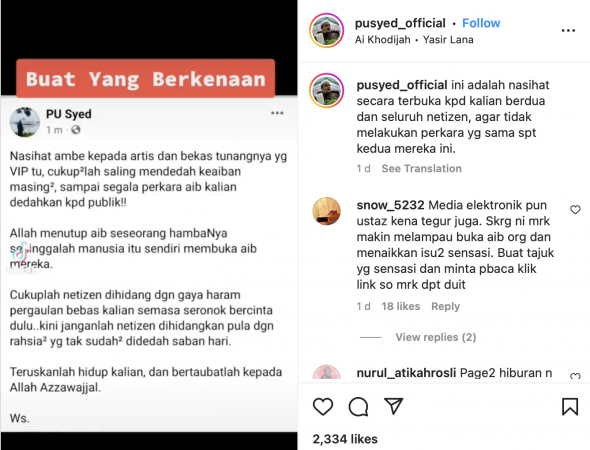Like nurul_atikahrosli's comment heart
This screenshot has width=590, height=450.
(x=575, y=376)
